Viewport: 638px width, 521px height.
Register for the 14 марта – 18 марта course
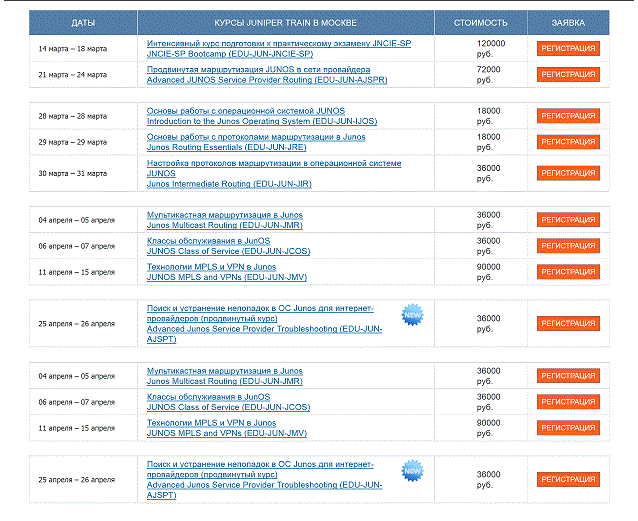coord(568,48)
